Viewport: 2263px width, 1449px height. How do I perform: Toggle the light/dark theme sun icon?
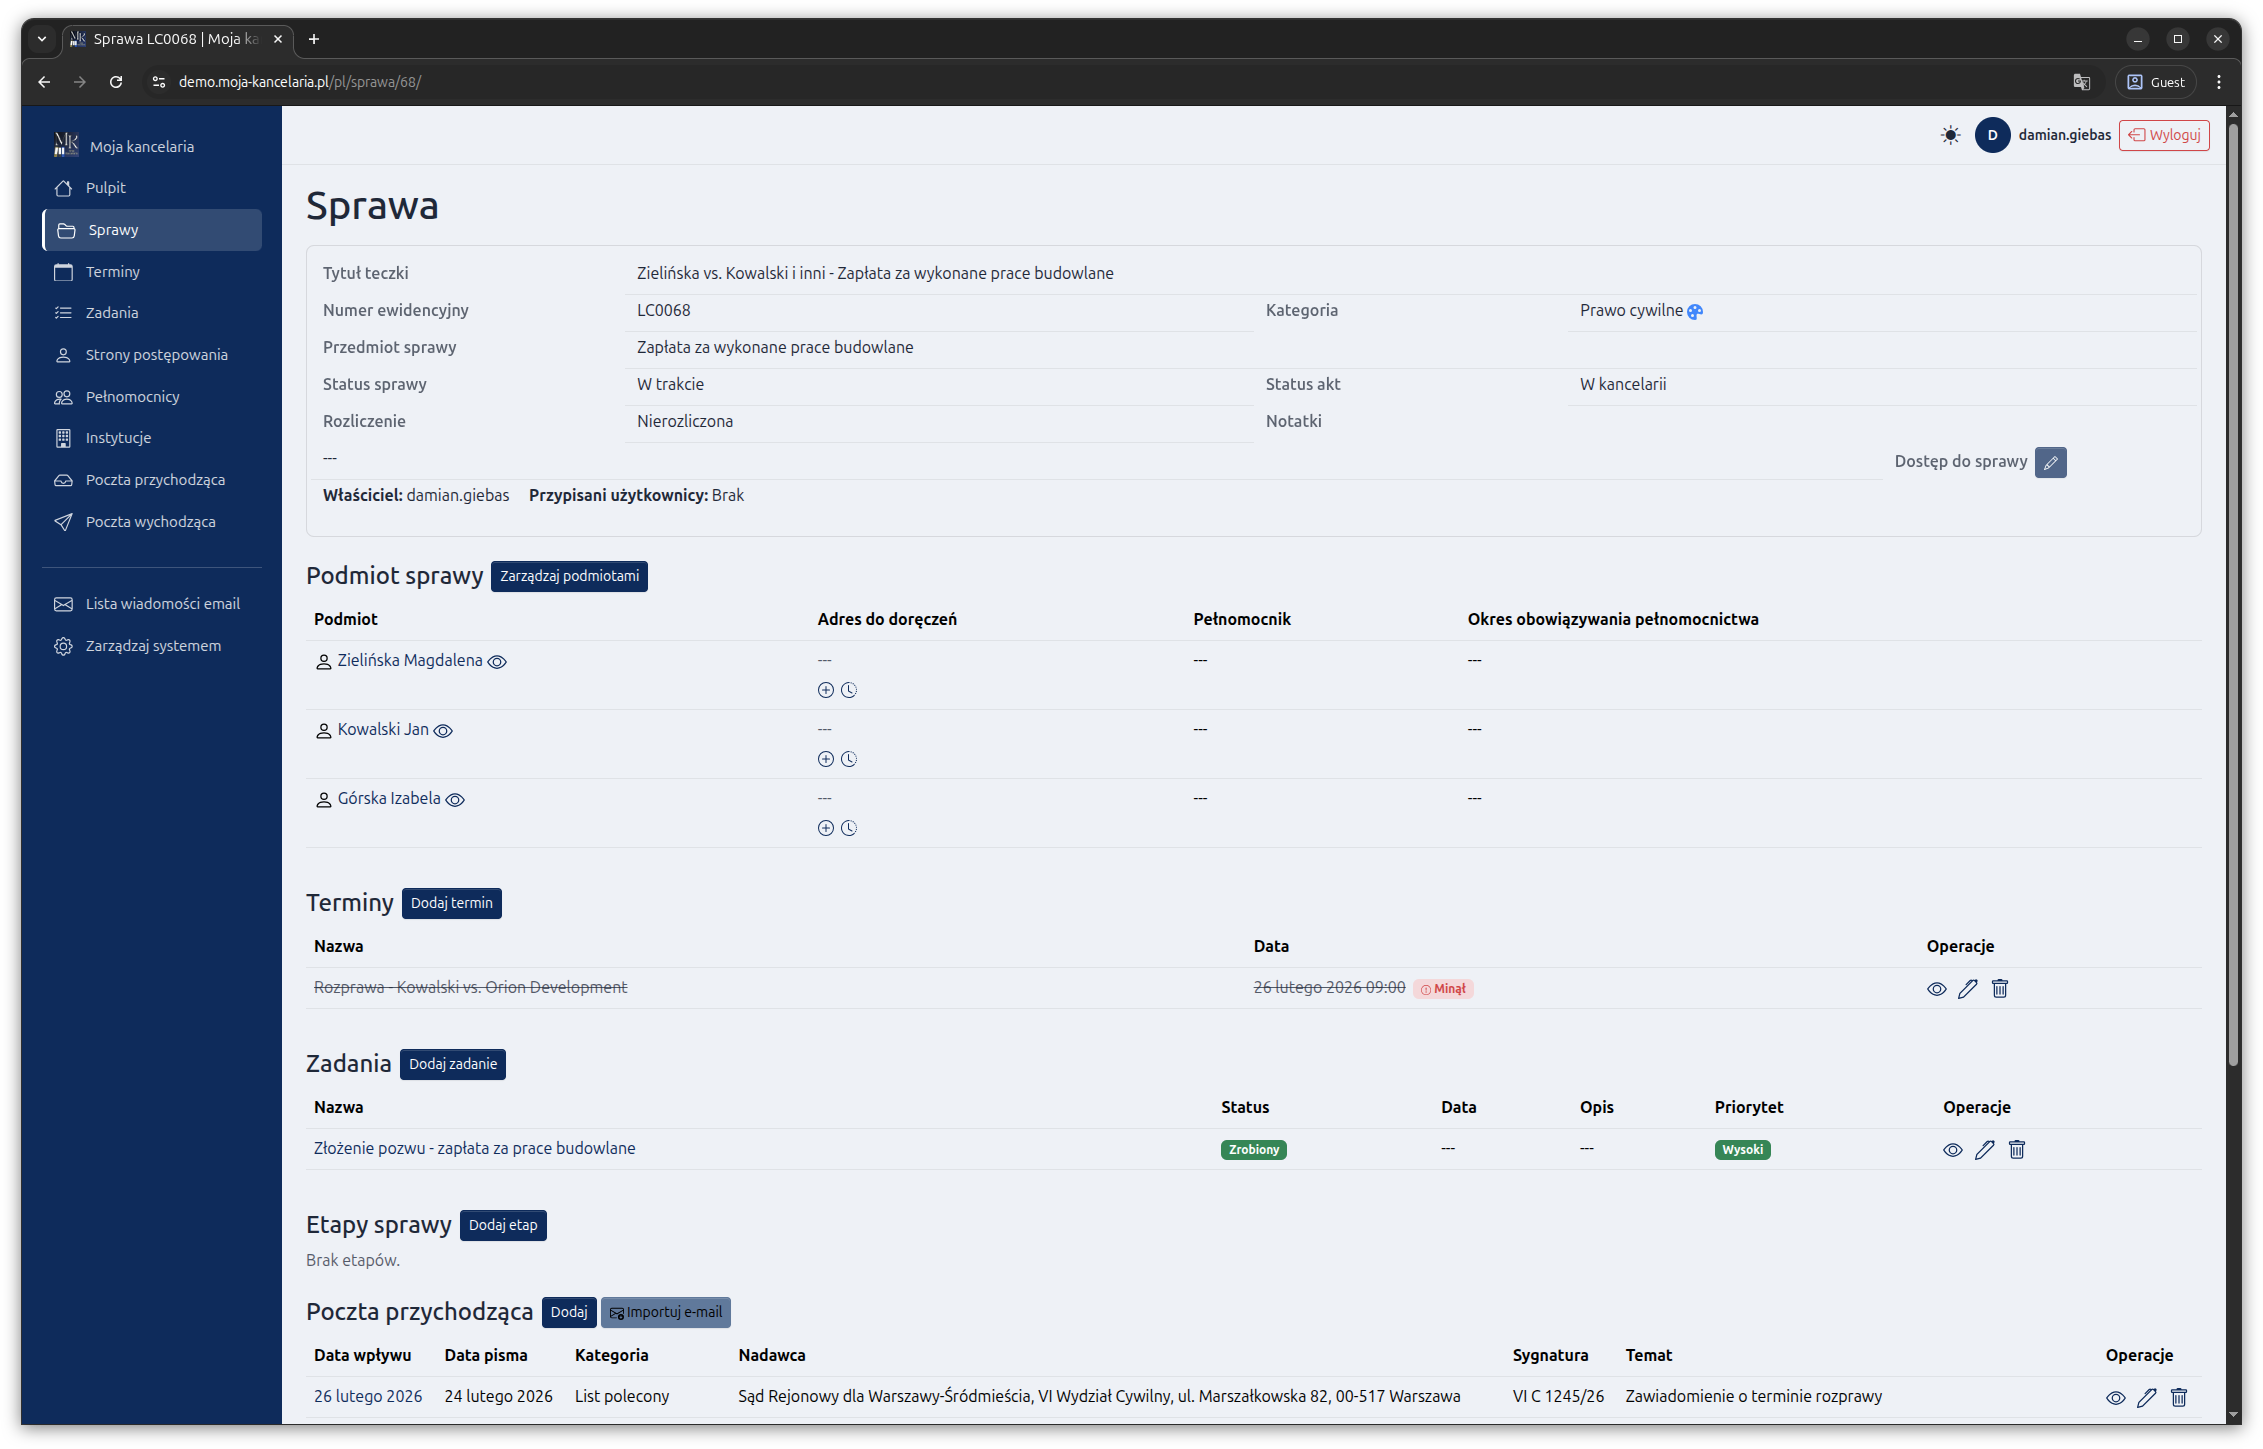pos(1950,135)
